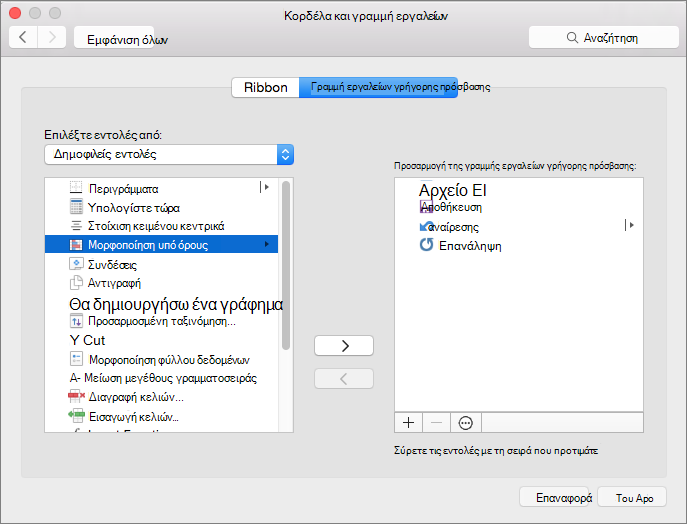Select Επανάληψη in the toolbar list
Viewport: 687px width, 524px height.
pos(519,245)
